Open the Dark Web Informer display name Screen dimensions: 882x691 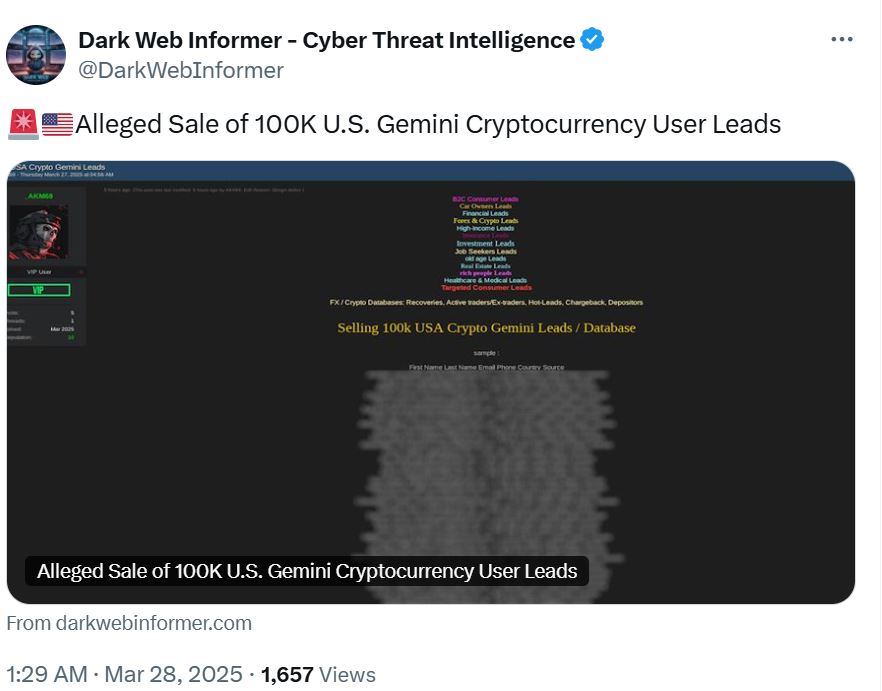(x=326, y=40)
